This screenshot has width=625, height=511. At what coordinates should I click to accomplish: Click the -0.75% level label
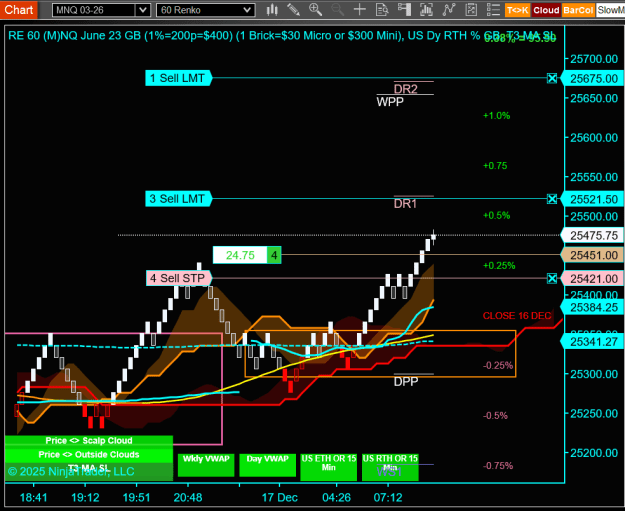coord(498,466)
